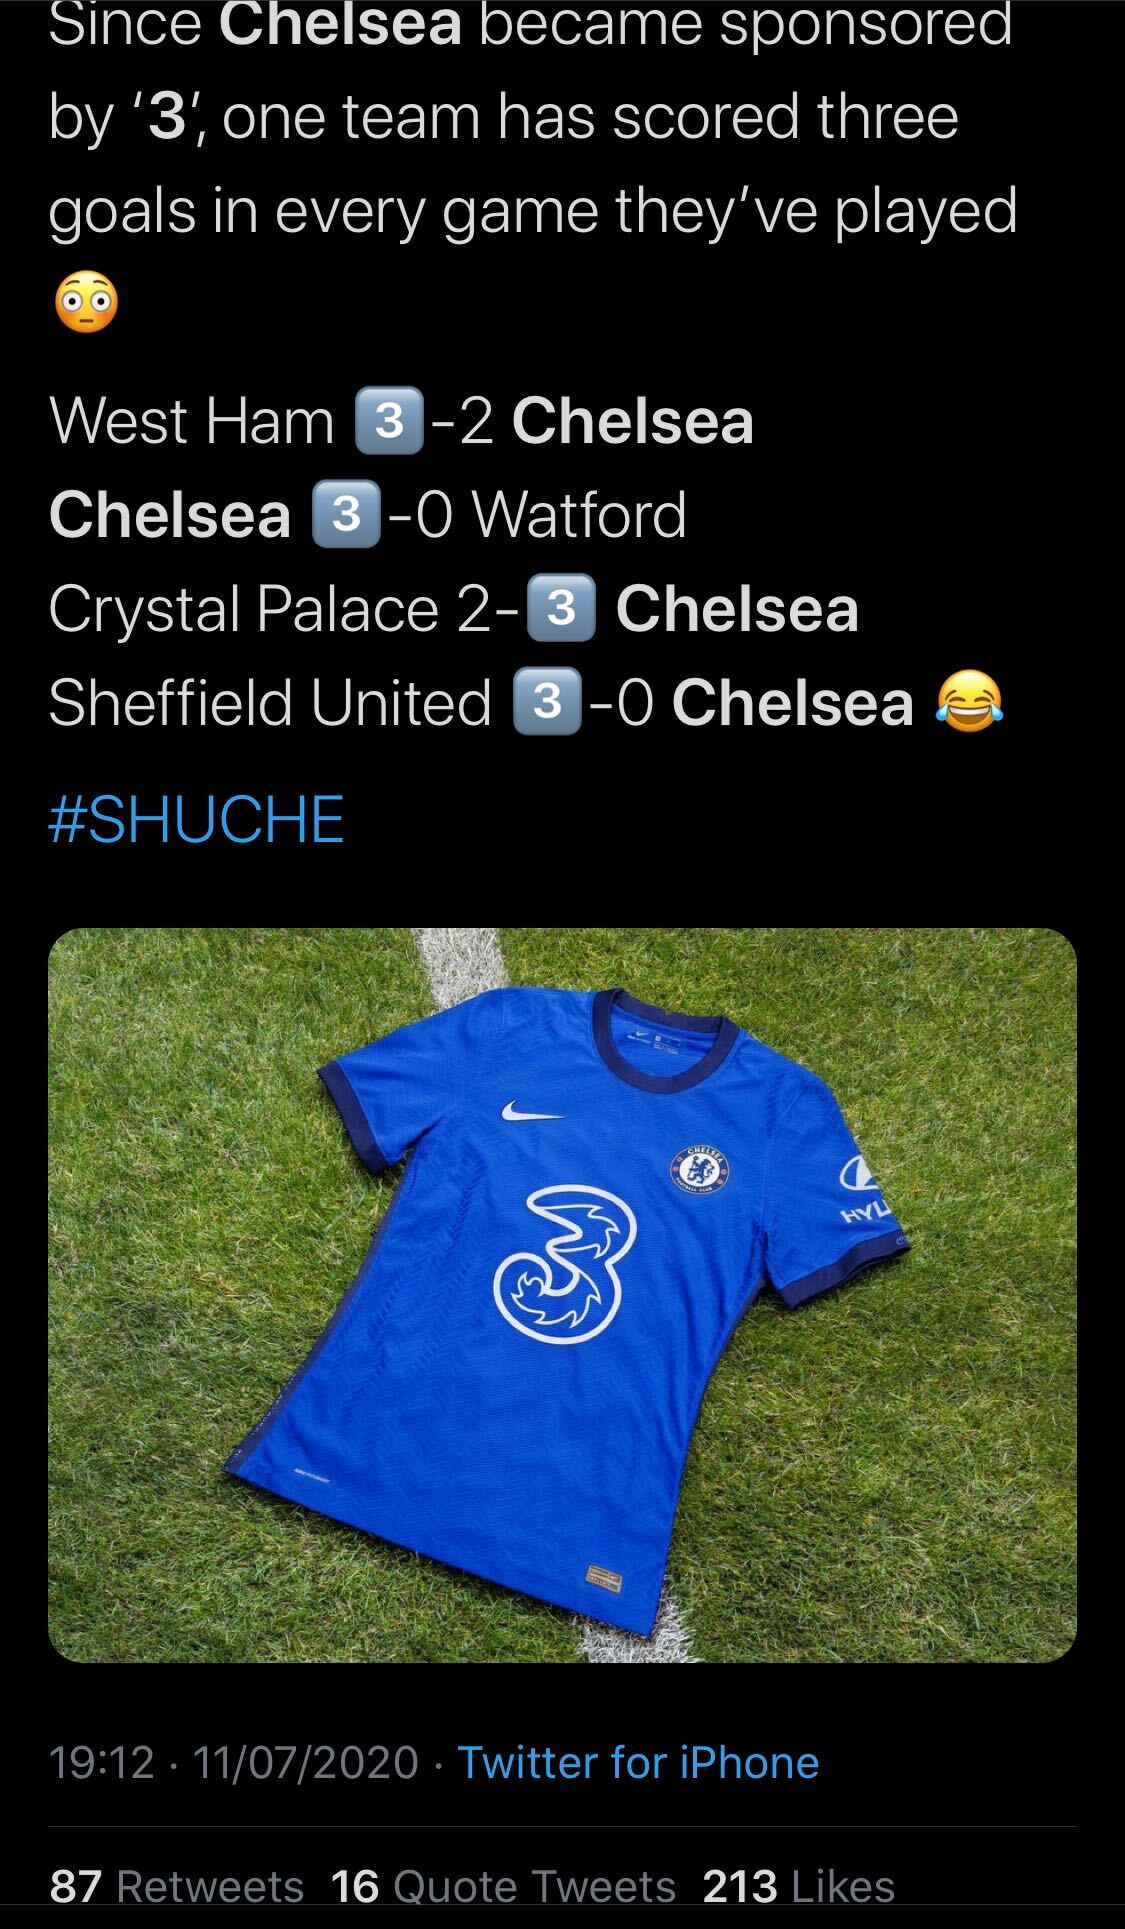Screen dimensions: 1125x1929
Task: Click the tweet date 11/07/2020
Action: click(305, 1762)
